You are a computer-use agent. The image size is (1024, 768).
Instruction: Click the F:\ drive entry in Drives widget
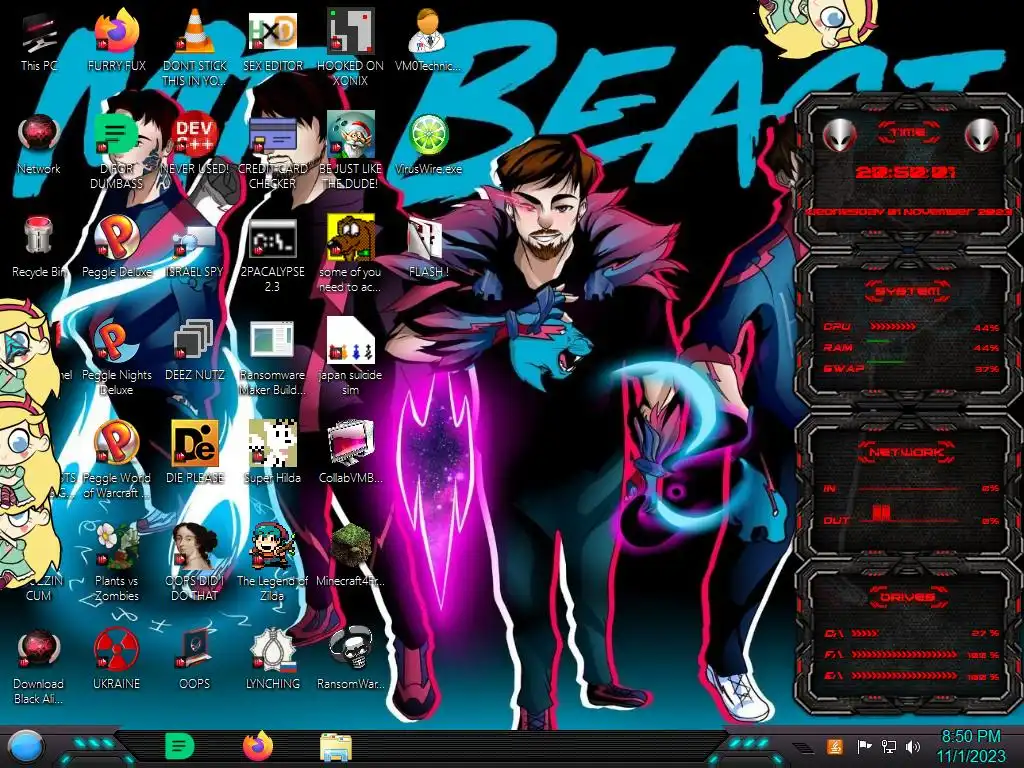tap(912, 654)
